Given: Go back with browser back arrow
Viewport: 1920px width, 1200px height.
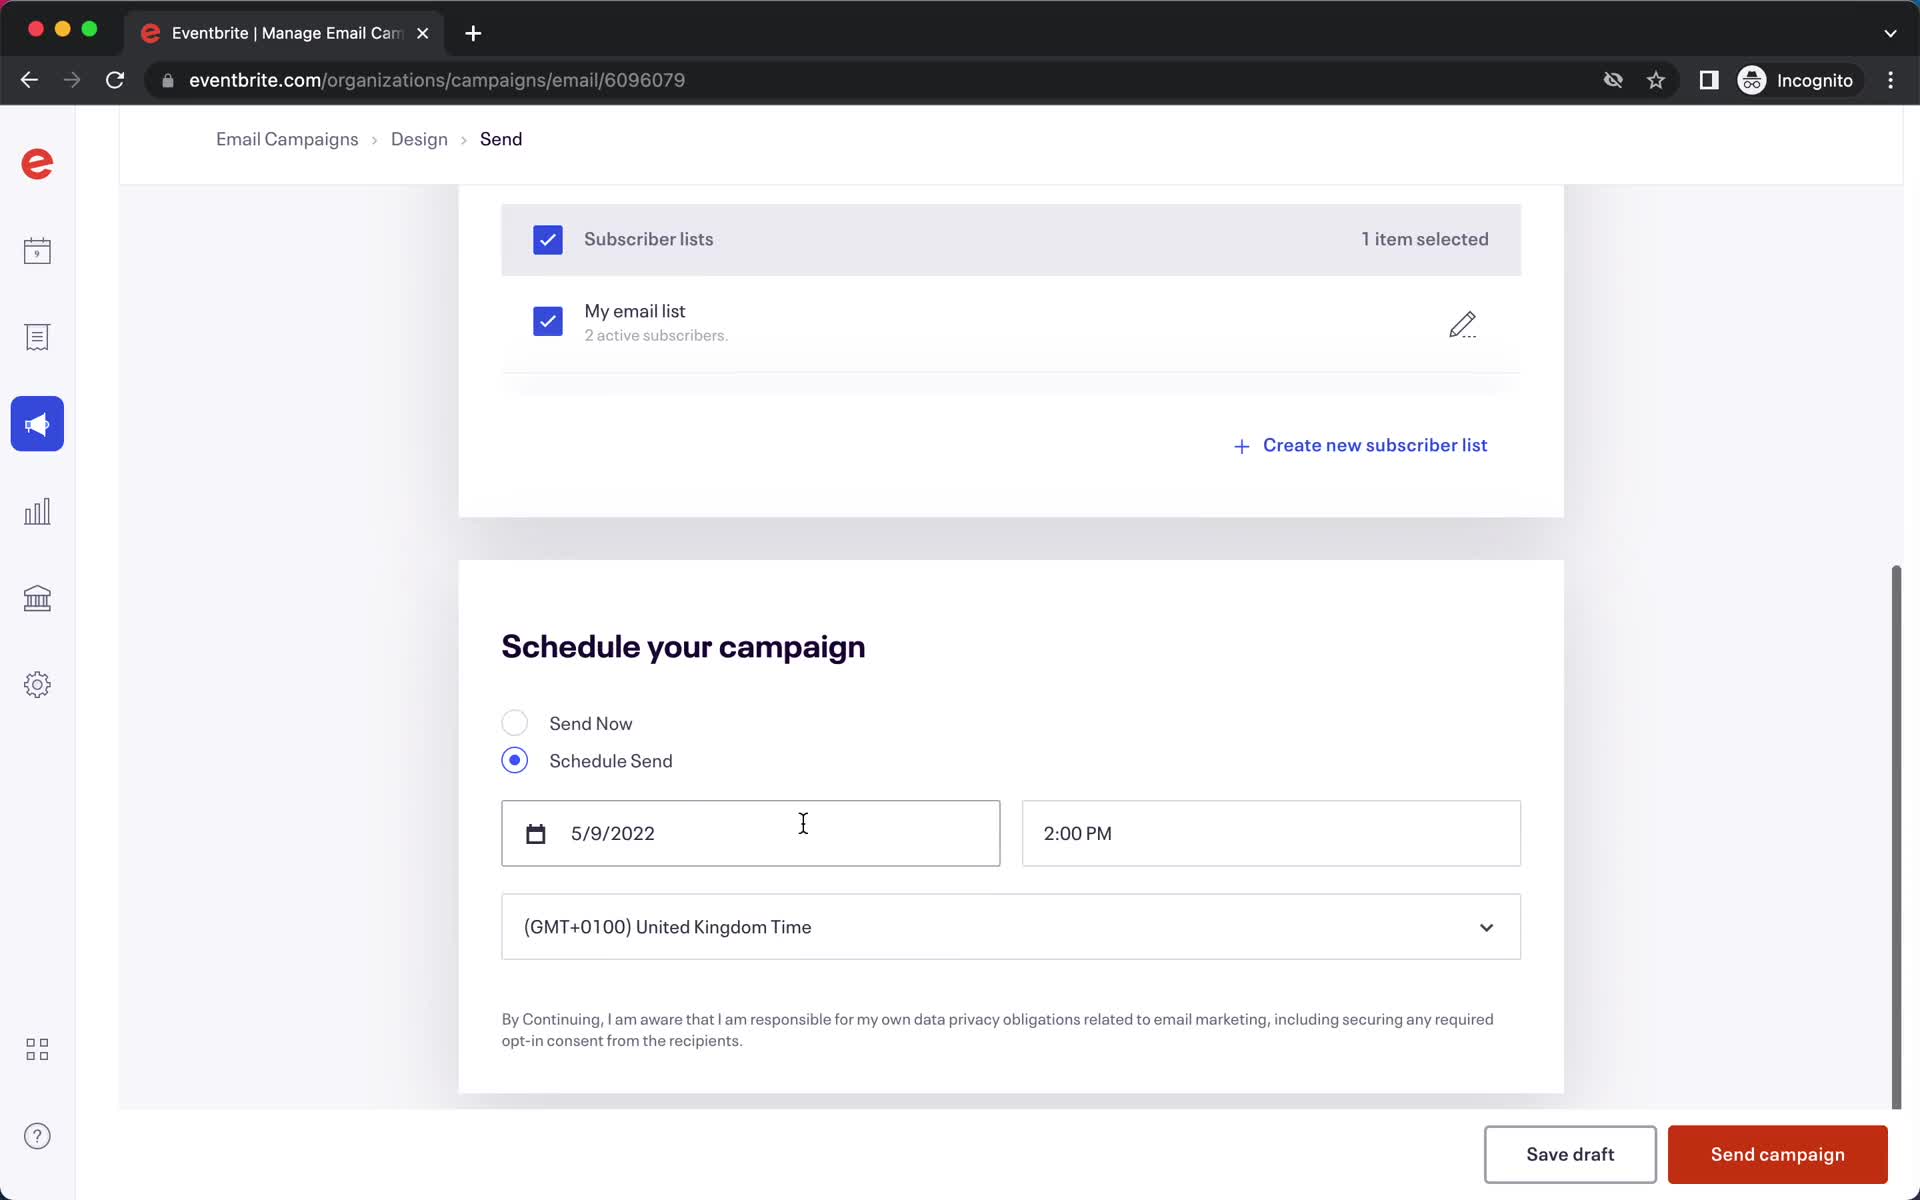Looking at the screenshot, I should [x=29, y=80].
